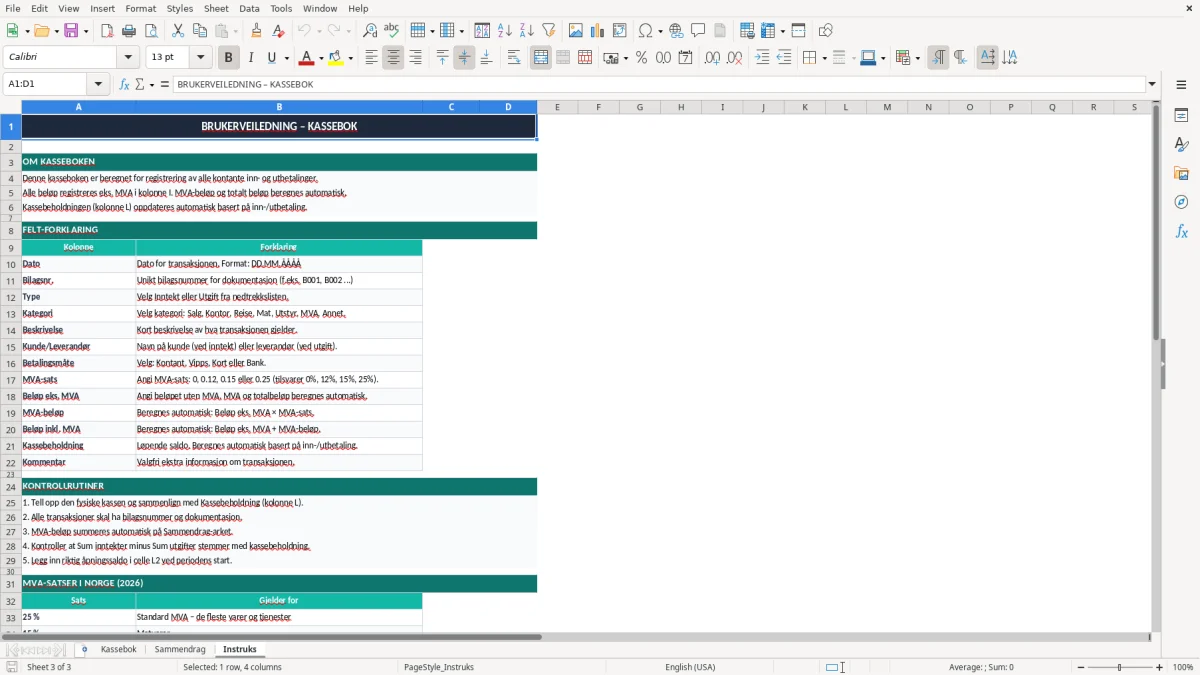The image size is (1200, 675).
Task: Toggle left-to-right text direction
Action: 938,58
